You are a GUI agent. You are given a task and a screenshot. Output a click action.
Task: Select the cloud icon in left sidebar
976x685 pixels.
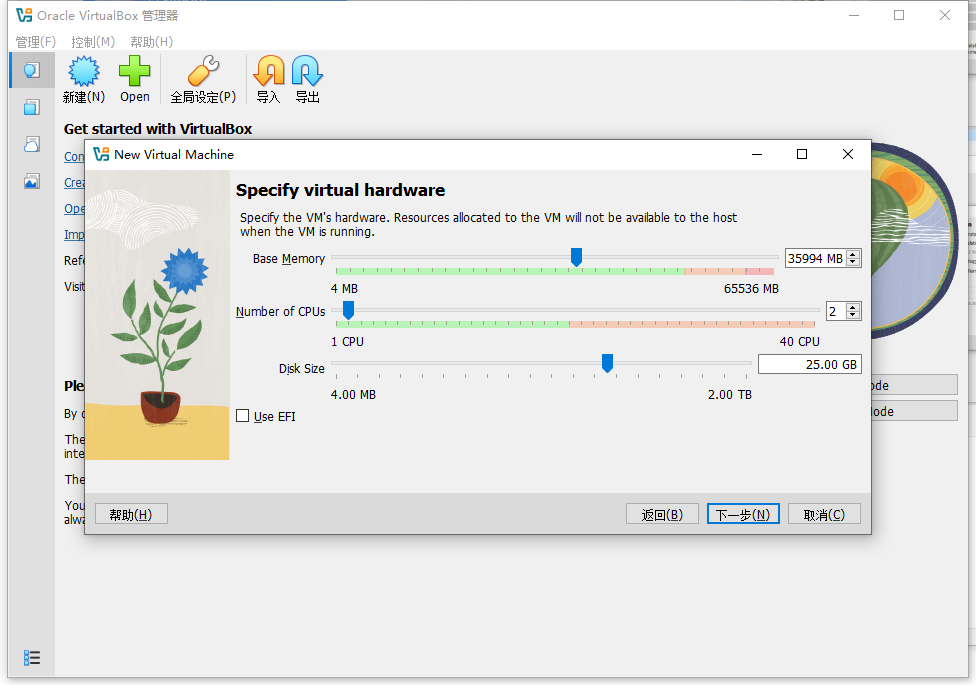pyautogui.click(x=32, y=144)
